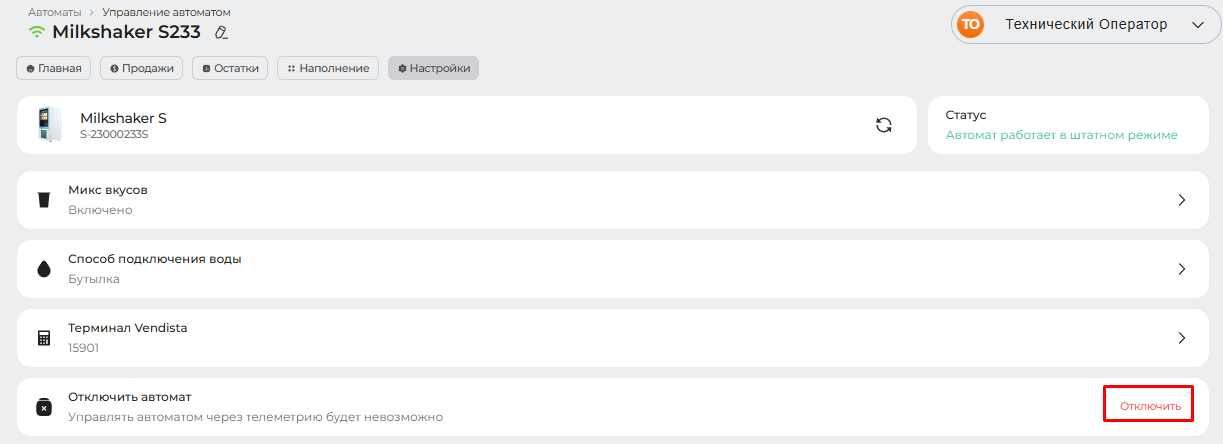Follow the Автоматы breadcrumb link
The height and width of the screenshot is (444, 1223).
pos(55,12)
